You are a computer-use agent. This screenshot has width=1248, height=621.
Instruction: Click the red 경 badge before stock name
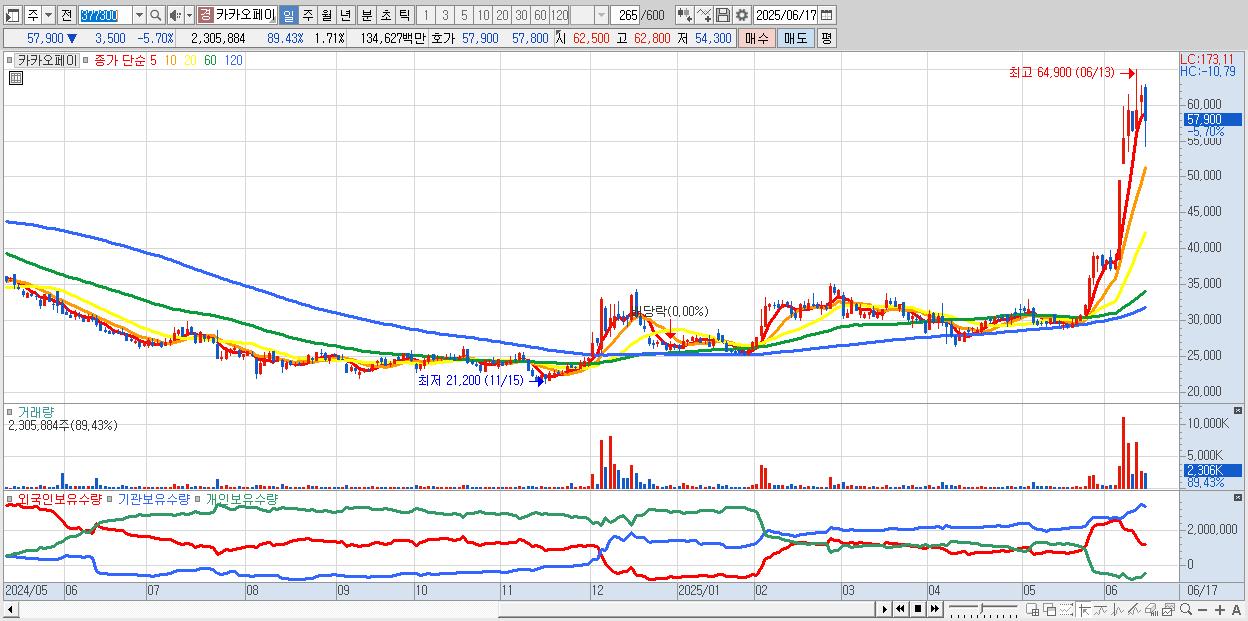click(205, 15)
